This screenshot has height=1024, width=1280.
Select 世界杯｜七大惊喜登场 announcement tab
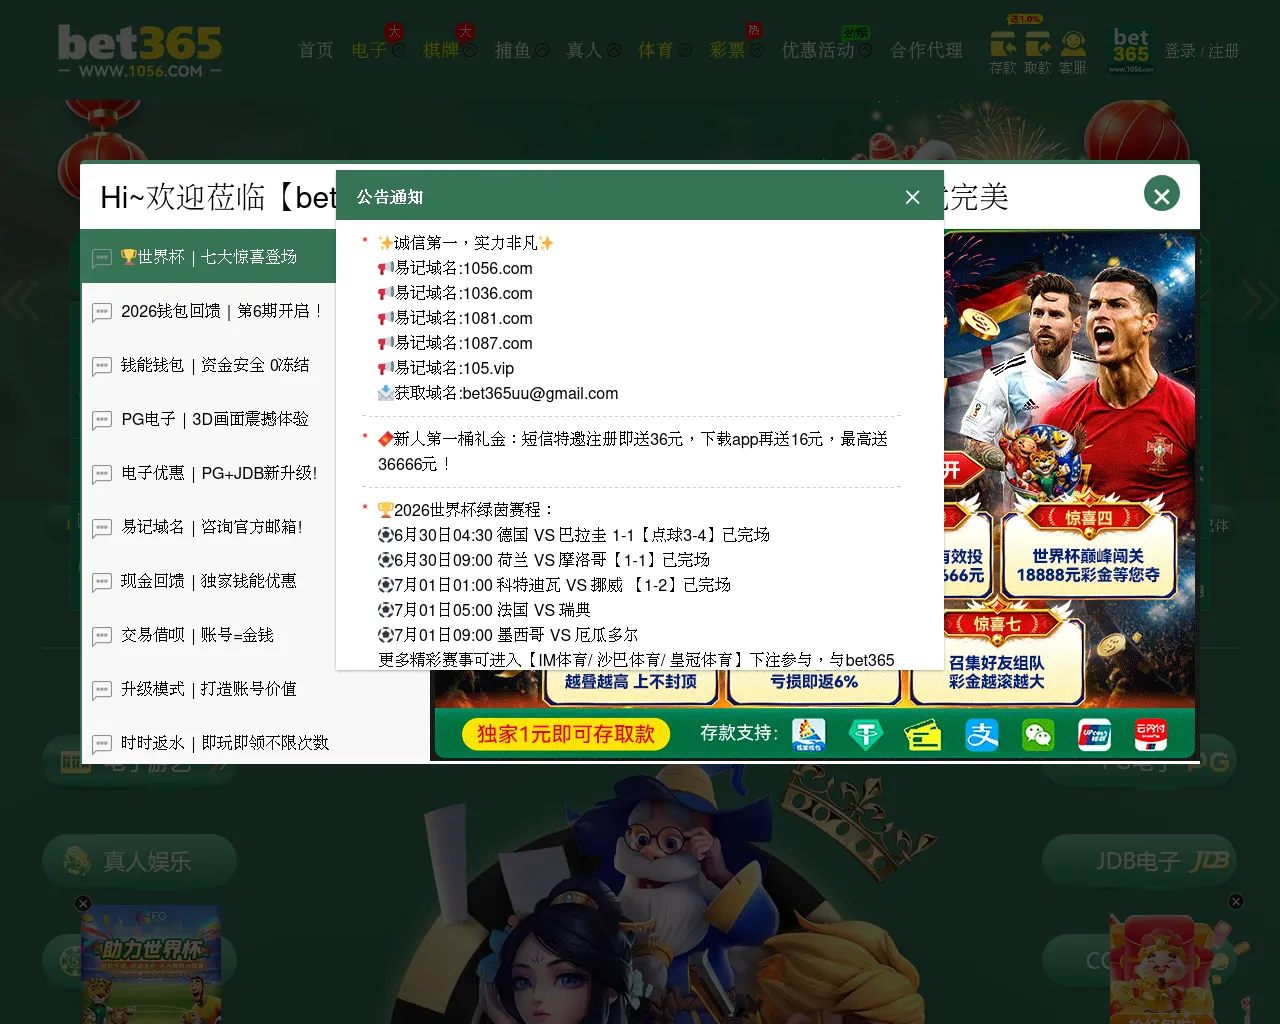[x=208, y=257]
